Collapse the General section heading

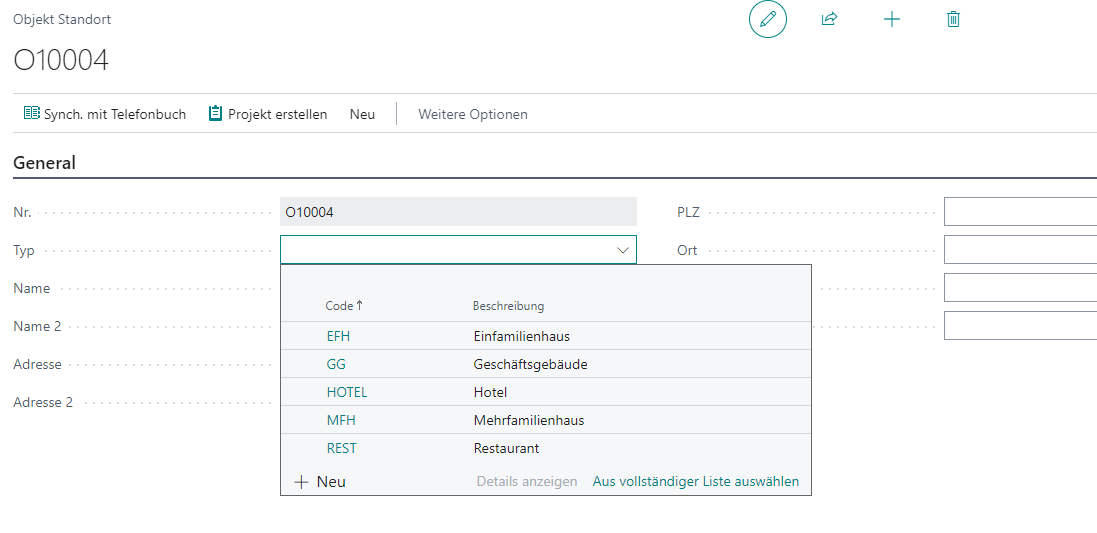tap(45, 163)
